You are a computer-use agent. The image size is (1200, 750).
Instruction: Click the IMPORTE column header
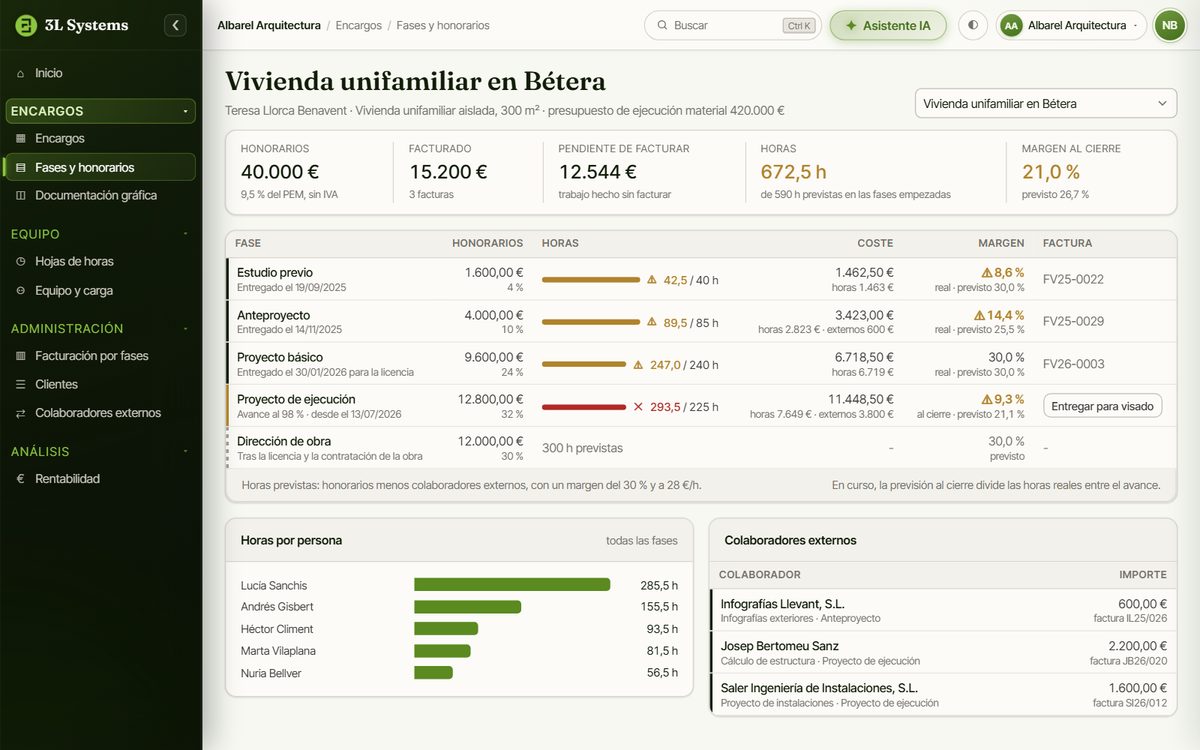coord(1143,575)
